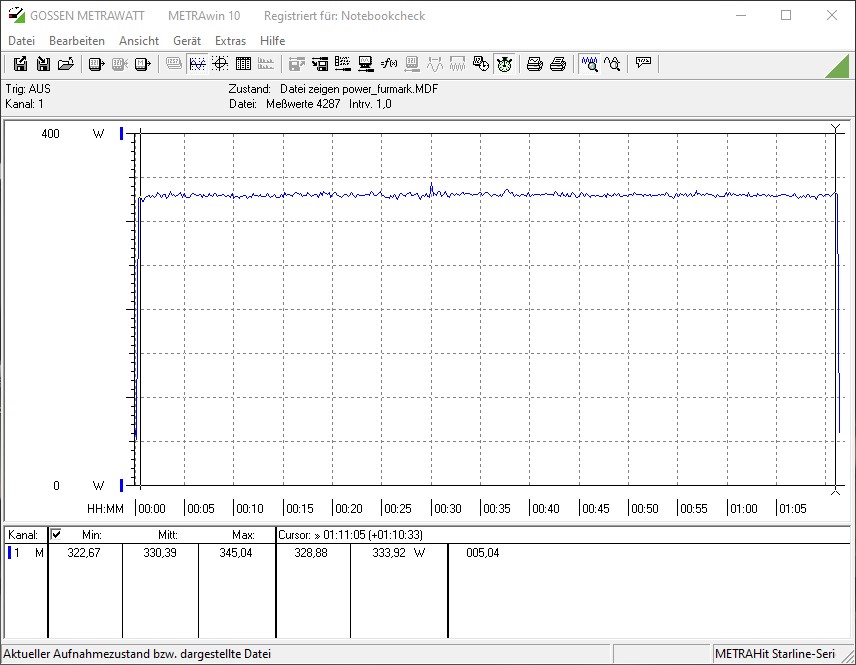
Task: Select channel 1 row in Kanal table
Action: [25, 553]
